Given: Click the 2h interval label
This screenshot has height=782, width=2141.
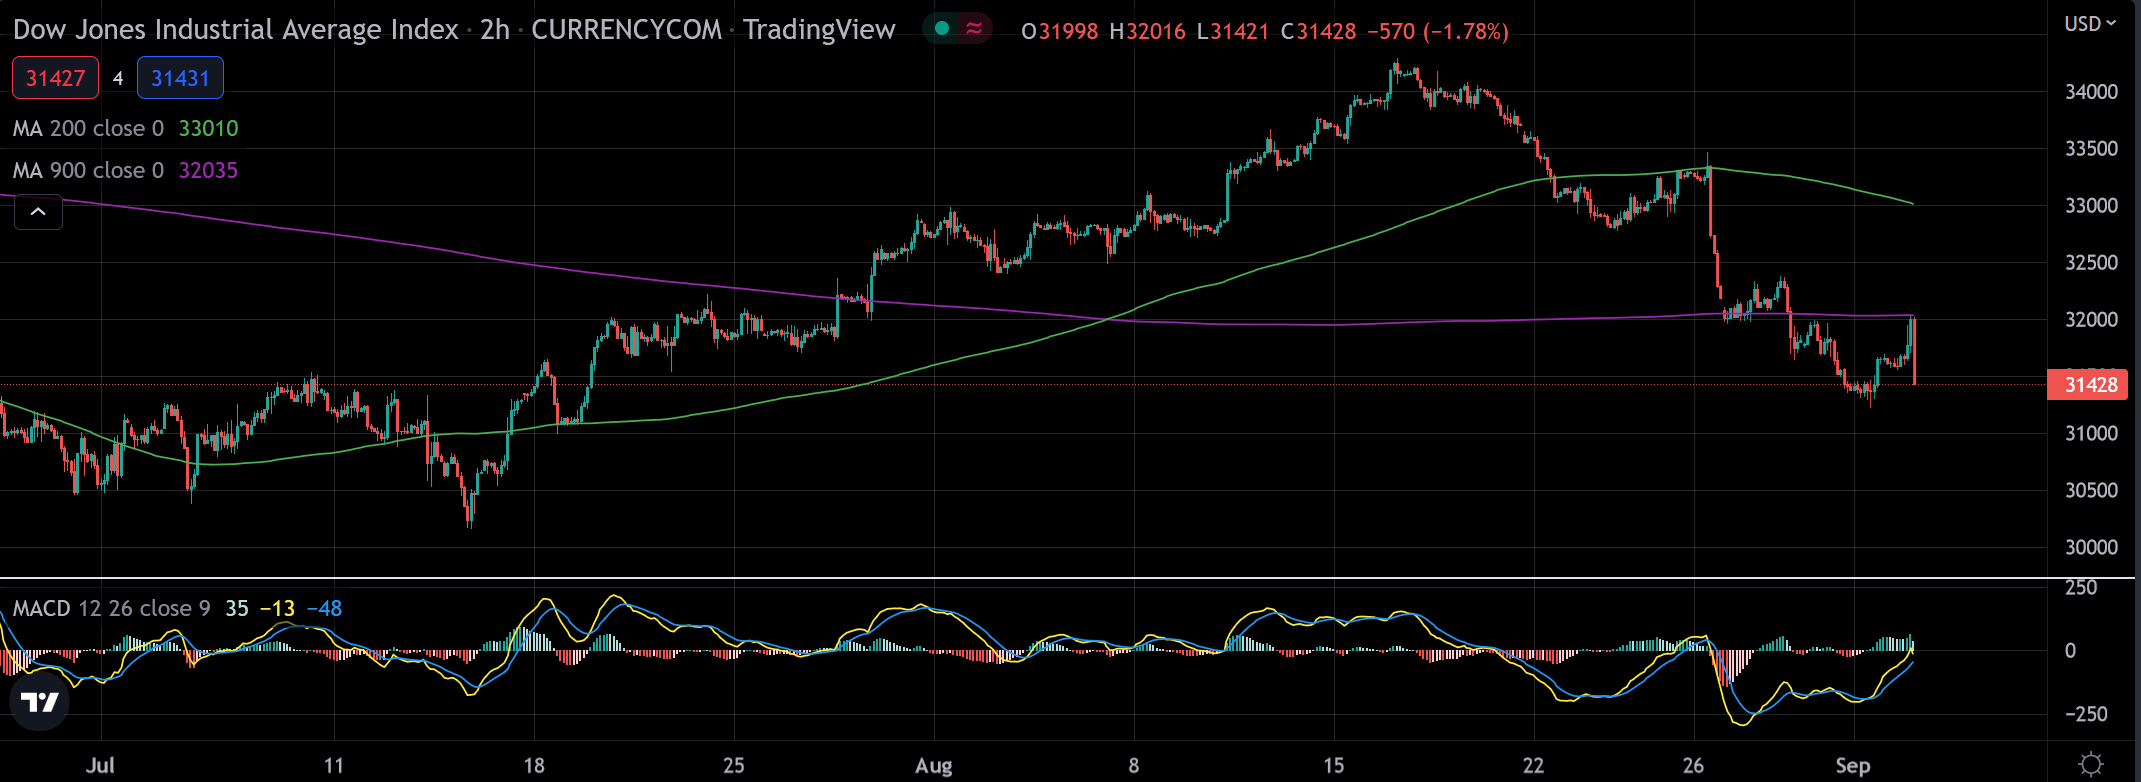Looking at the screenshot, I should pyautogui.click(x=495, y=30).
